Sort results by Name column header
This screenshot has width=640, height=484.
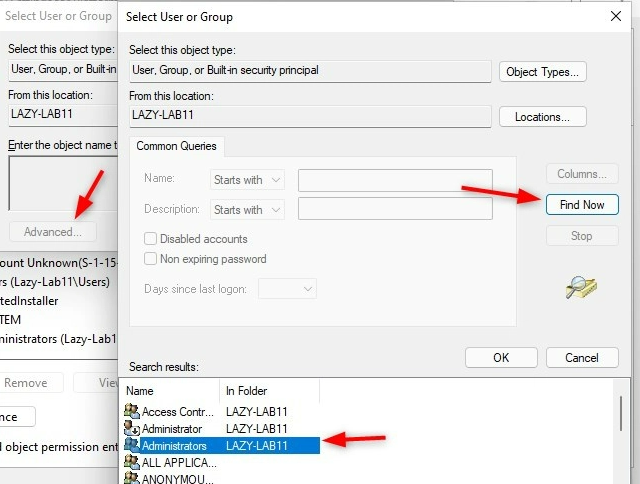click(171, 391)
